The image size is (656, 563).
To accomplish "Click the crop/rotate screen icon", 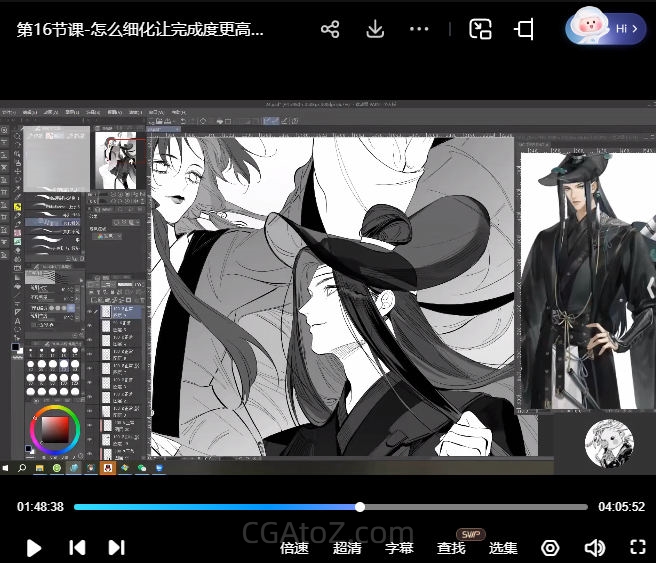I will [x=524, y=29].
